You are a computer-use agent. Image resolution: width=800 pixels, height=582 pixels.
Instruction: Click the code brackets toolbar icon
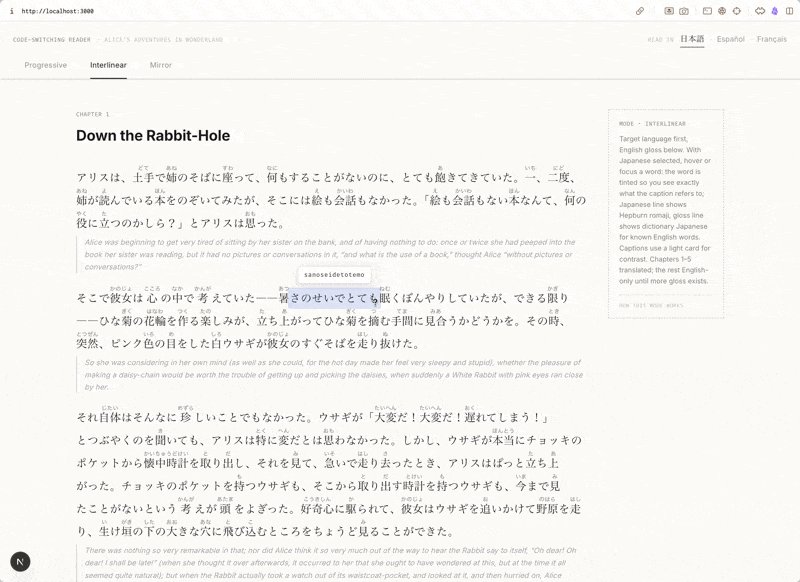click(760, 11)
